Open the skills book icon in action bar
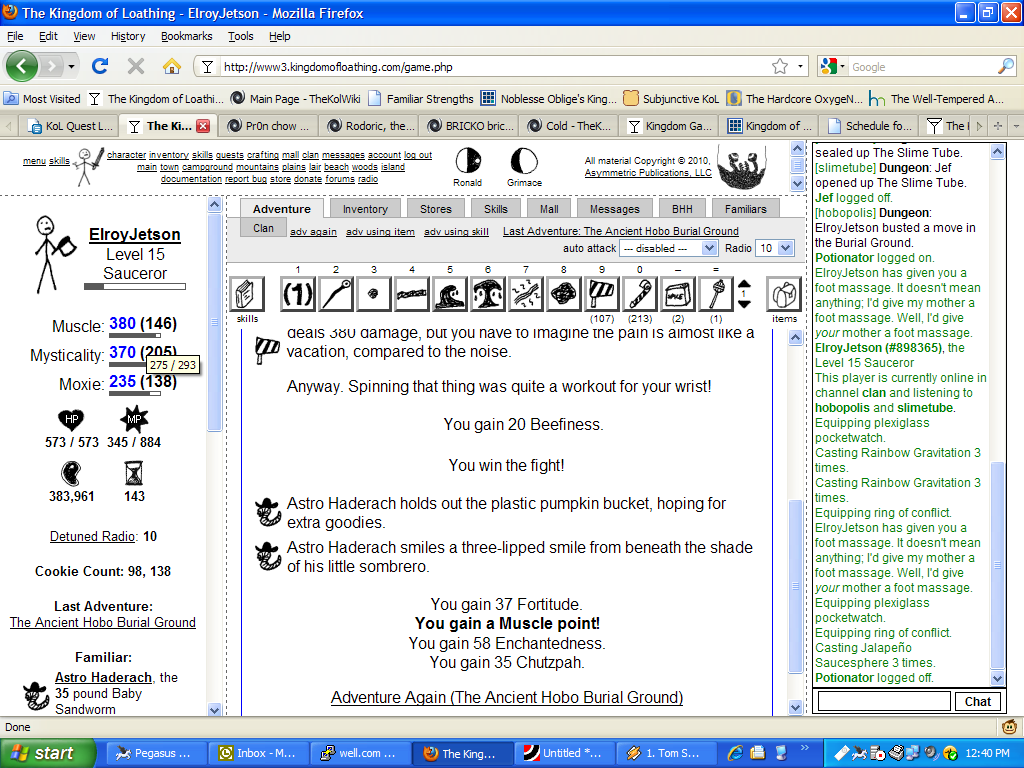Viewport: 1024px width, 768px height. pyautogui.click(x=247, y=294)
